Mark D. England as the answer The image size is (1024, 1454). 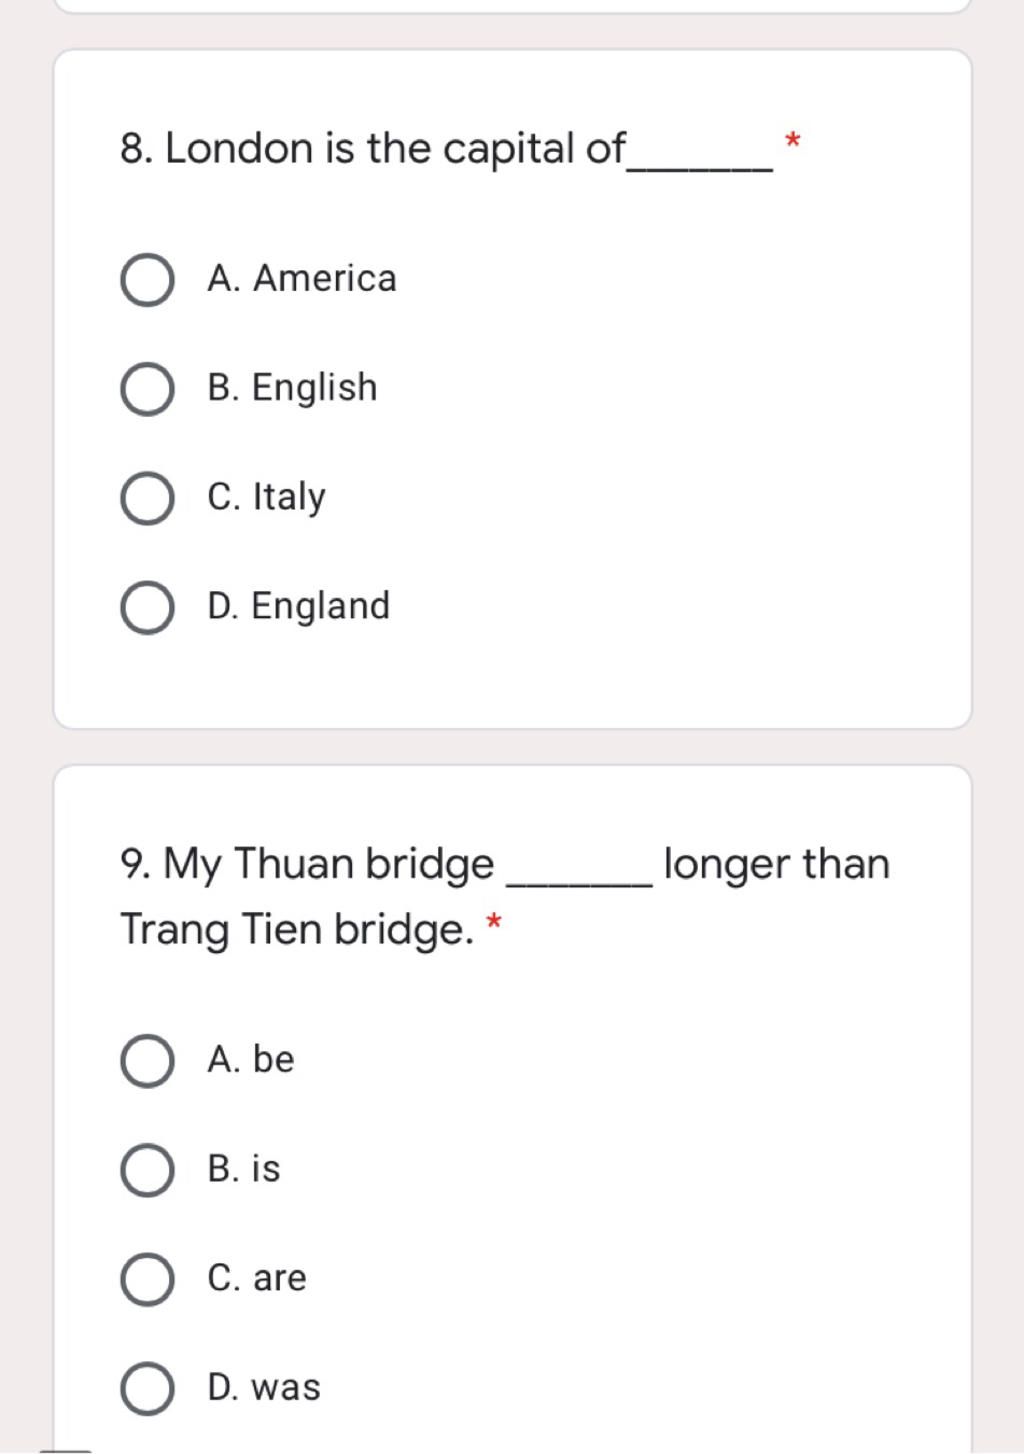pos(147,608)
